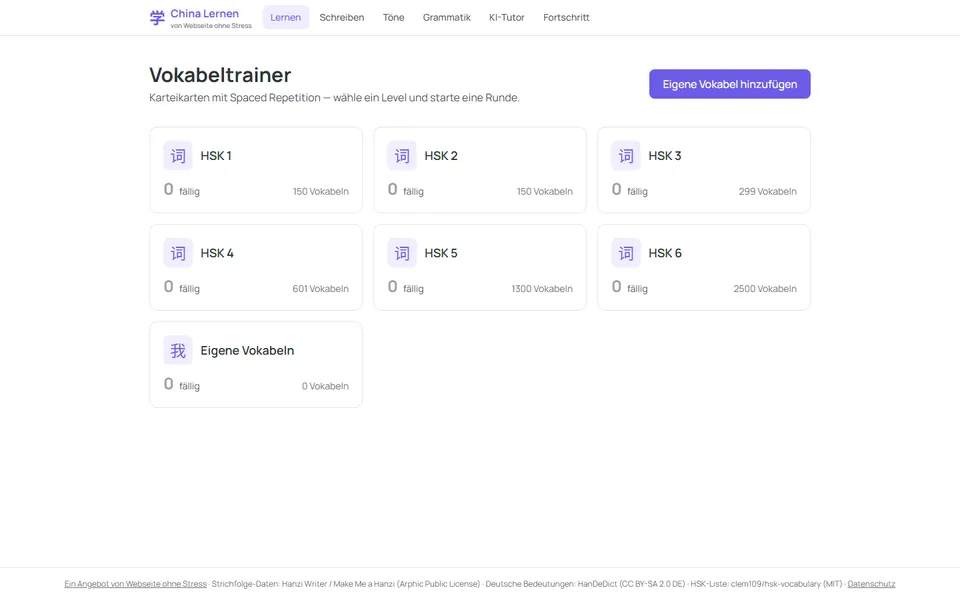
Task: Click the fällig count in Eigene Vokabeln card
Action: pyautogui.click(x=182, y=384)
